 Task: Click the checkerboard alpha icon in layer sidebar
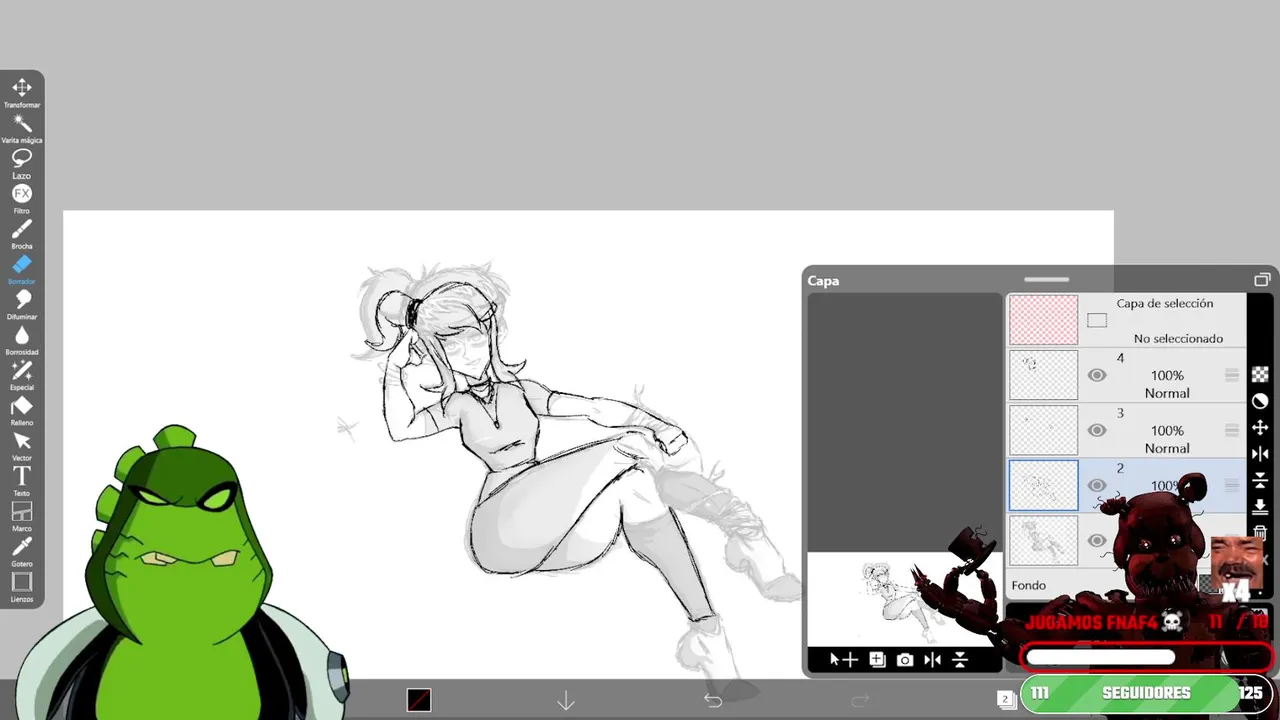(1260, 374)
